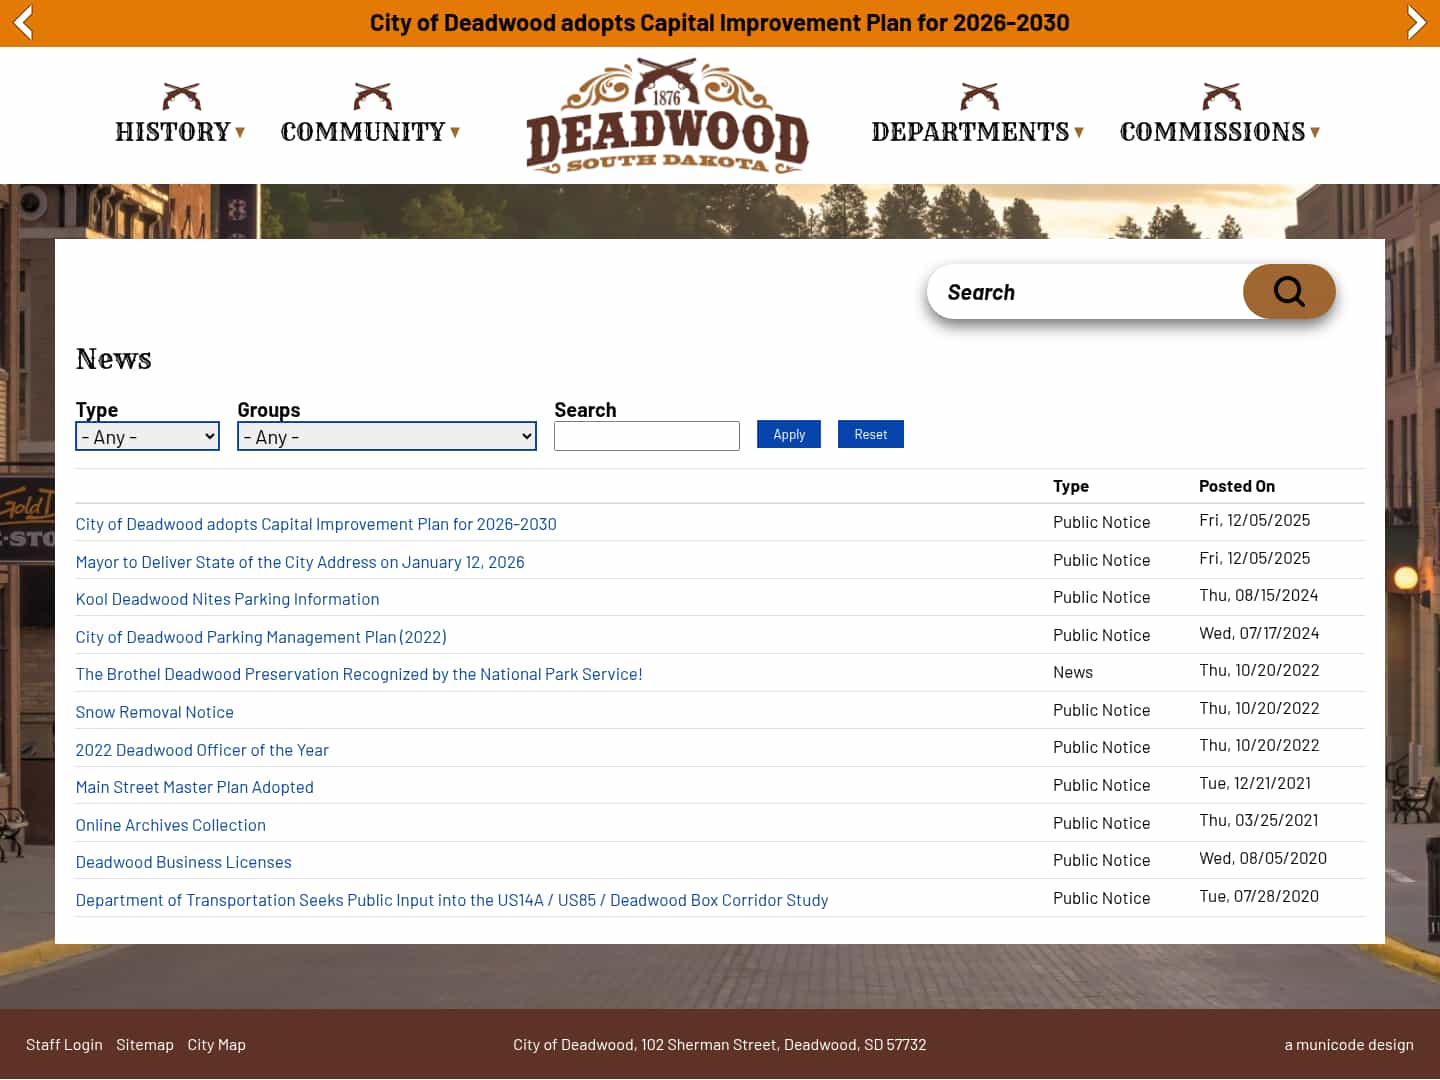Screen dimensions: 1440x1080
Task: Click the Staff Login link
Action: click(x=64, y=1044)
